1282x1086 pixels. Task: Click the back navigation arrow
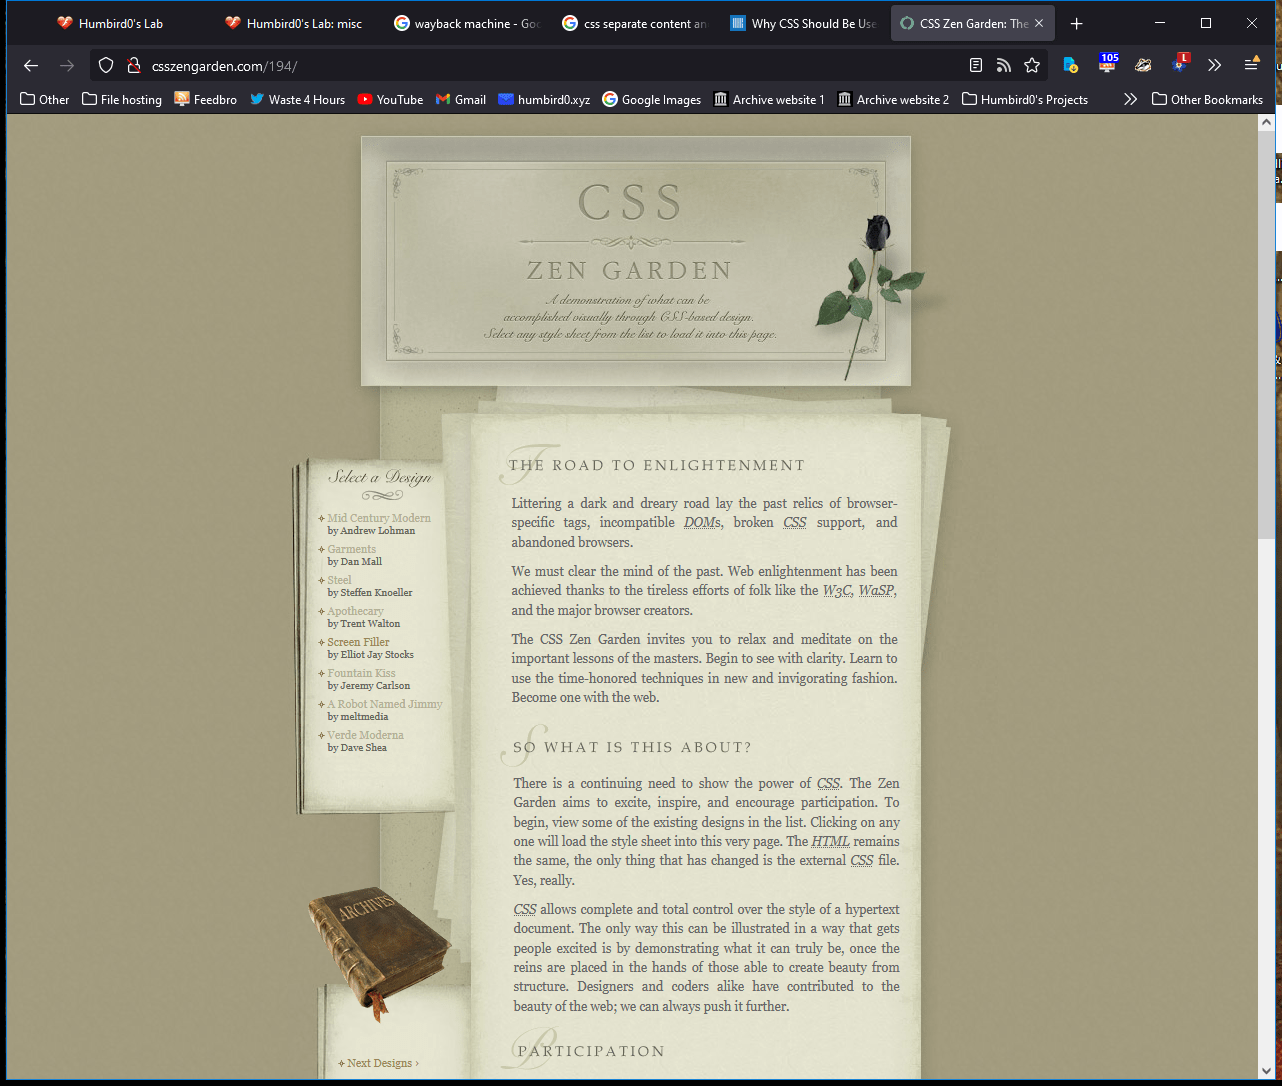[31, 66]
